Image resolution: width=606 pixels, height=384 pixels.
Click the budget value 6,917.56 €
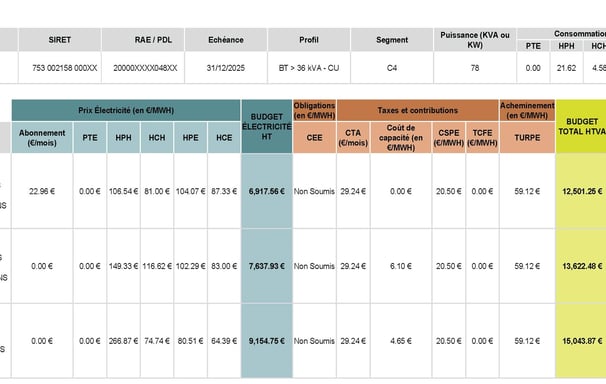click(x=267, y=191)
